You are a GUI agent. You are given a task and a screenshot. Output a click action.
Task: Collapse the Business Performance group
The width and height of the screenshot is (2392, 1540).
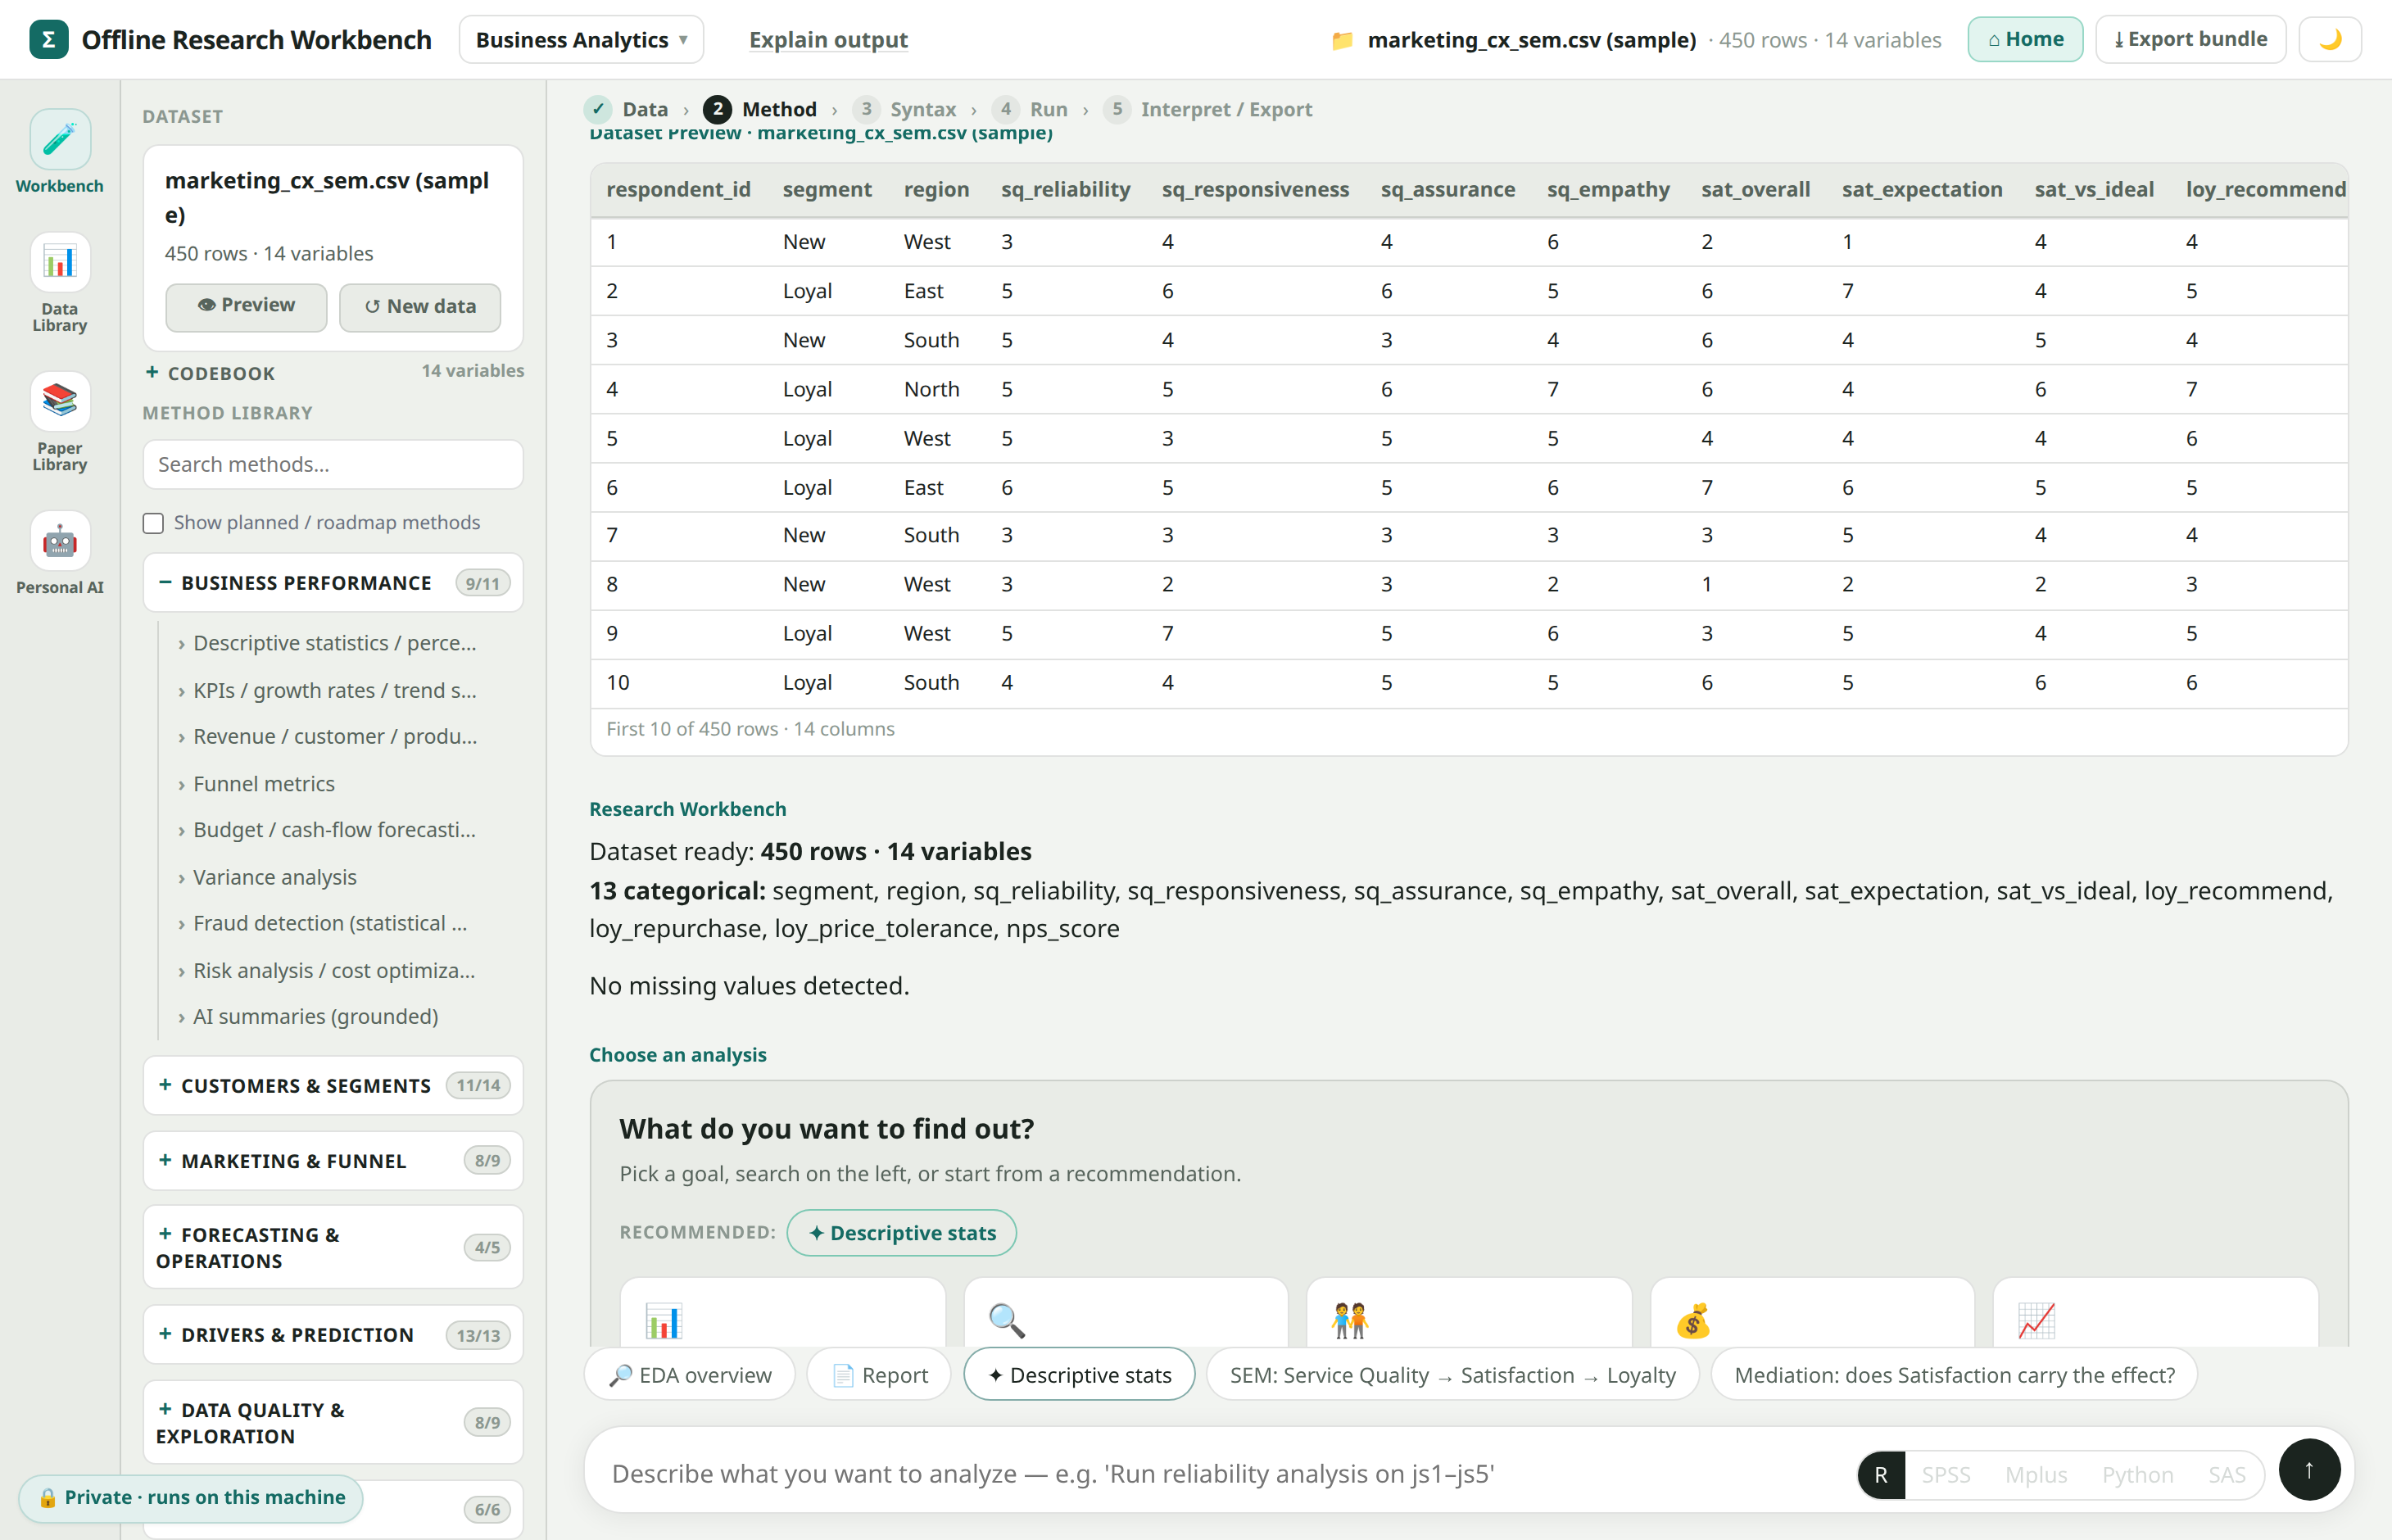coord(333,583)
